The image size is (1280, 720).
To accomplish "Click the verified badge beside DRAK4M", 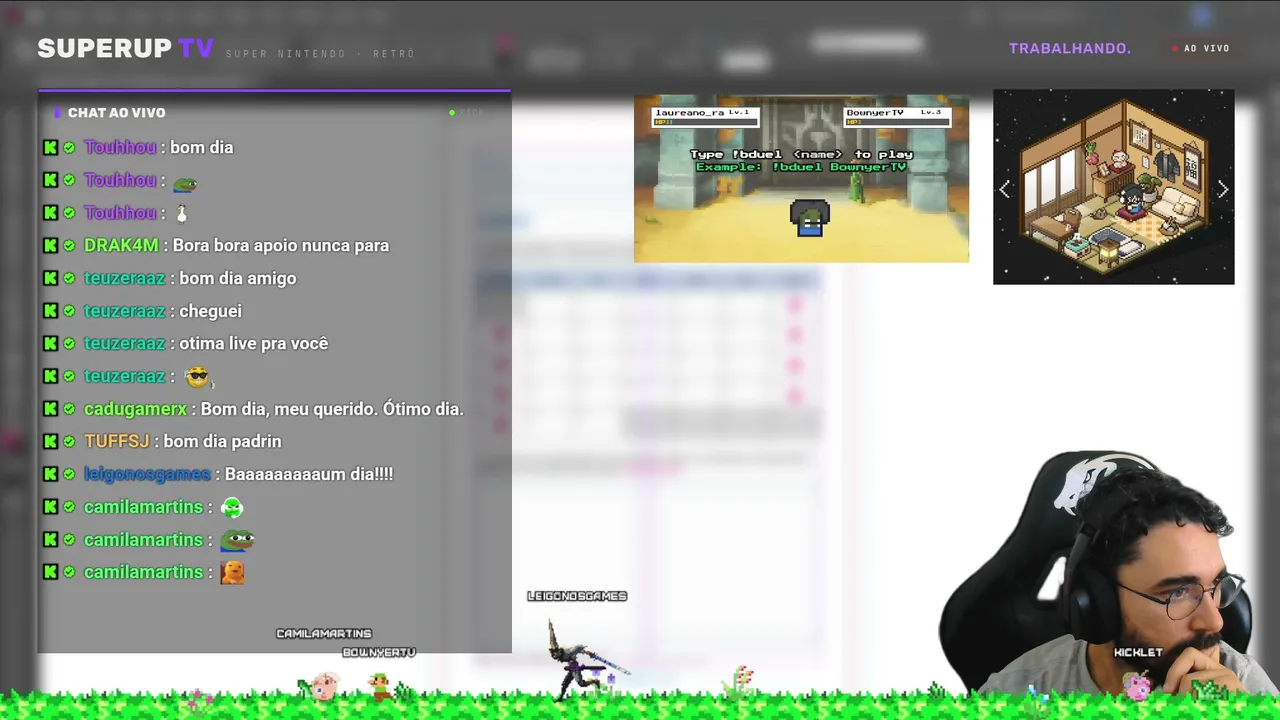I will pos(69,245).
